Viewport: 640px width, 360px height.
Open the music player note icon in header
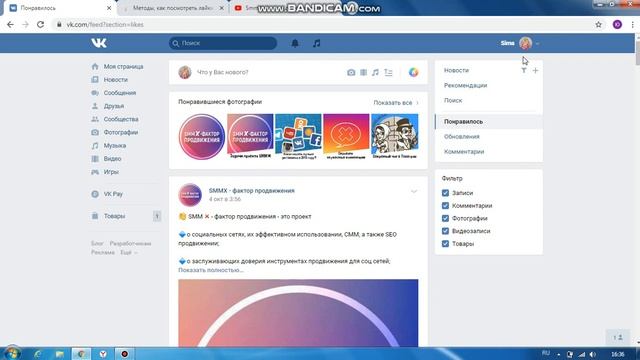317,43
